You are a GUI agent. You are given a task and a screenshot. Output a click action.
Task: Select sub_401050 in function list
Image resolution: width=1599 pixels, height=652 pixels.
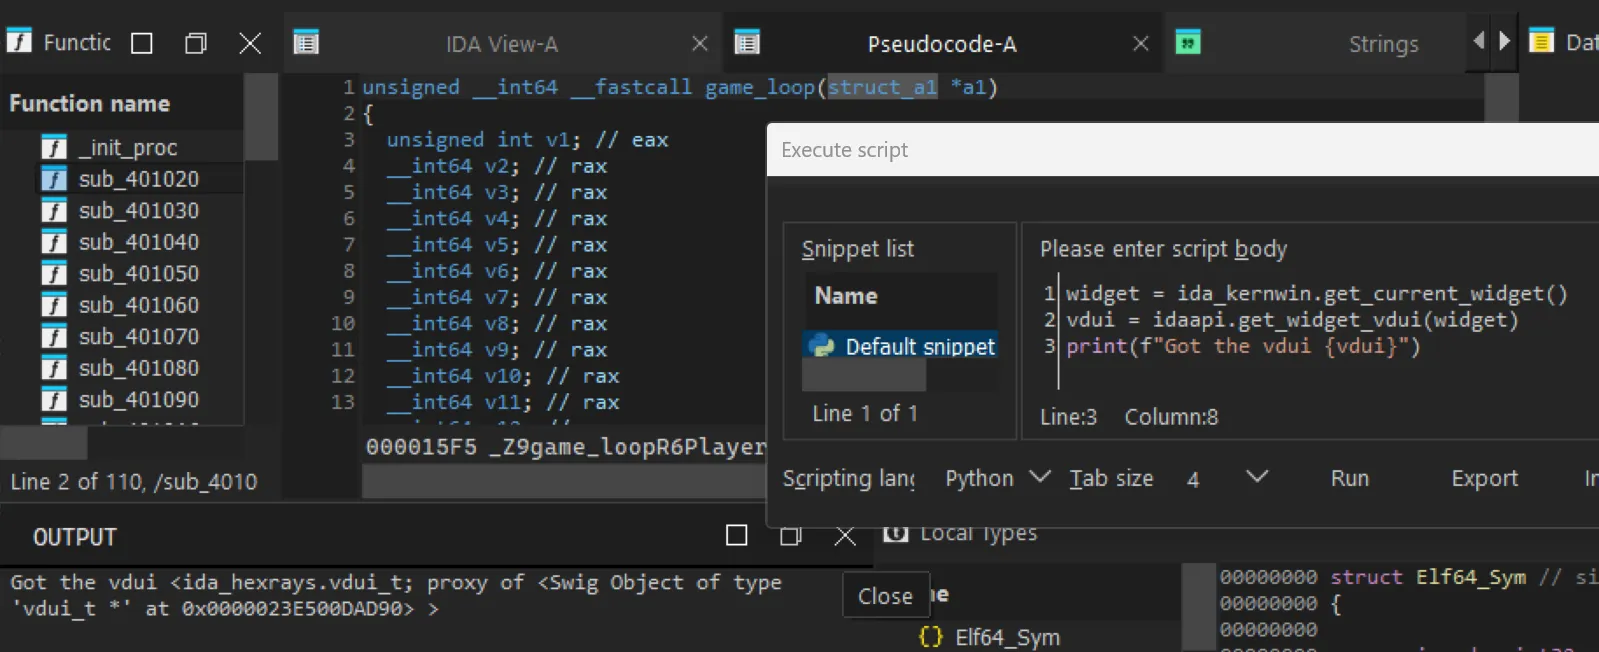[x=139, y=274]
